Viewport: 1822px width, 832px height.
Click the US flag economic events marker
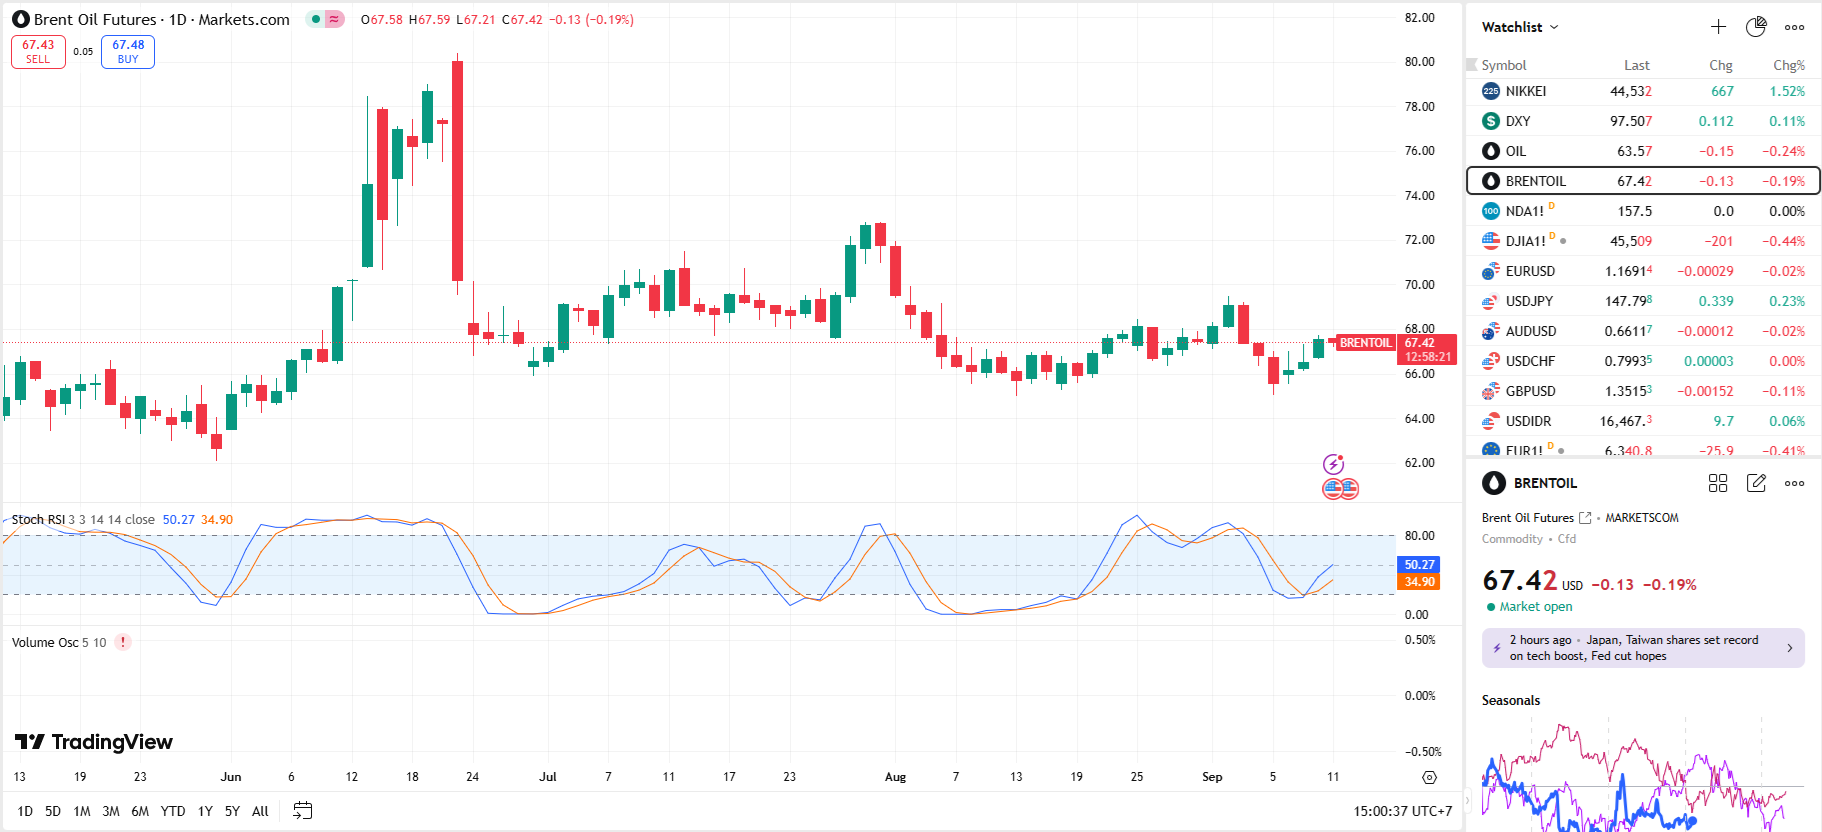tap(1341, 489)
